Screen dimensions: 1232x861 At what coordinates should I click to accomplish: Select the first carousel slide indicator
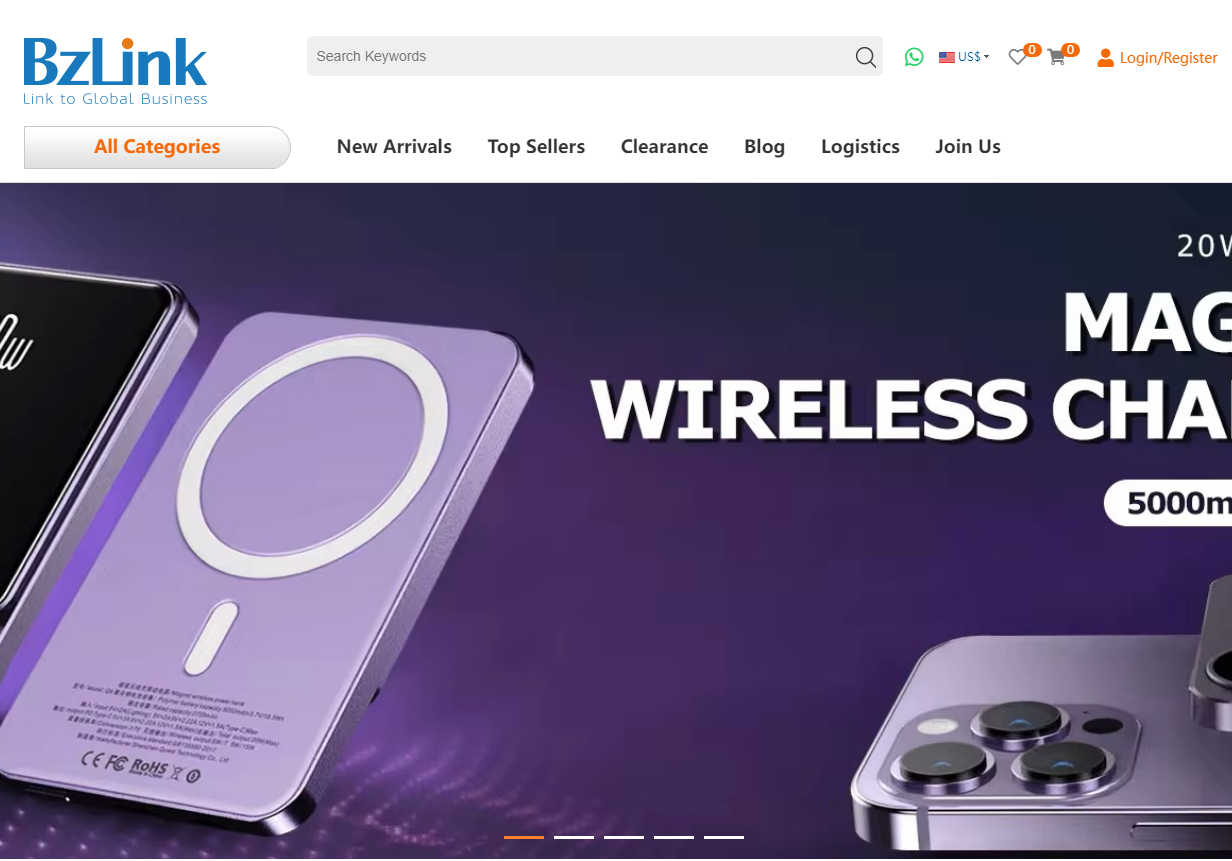[x=524, y=837]
